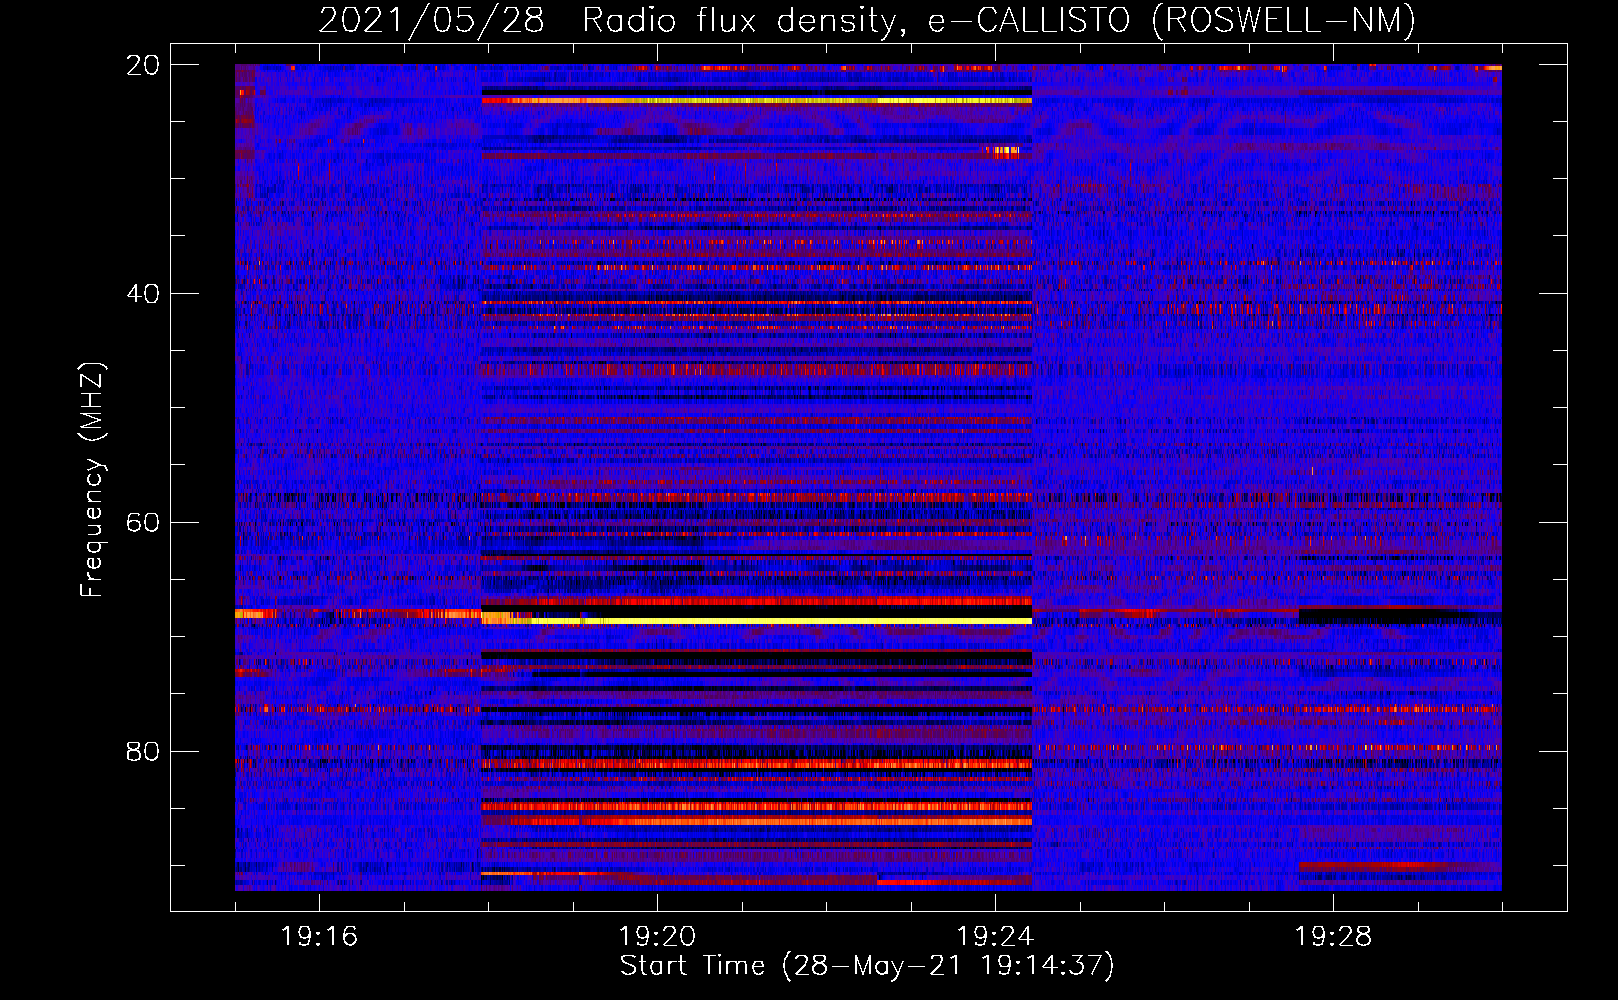This screenshot has width=1618, height=1000.
Task: Click the black dropout band after 19:28
Action: (x=1400, y=615)
